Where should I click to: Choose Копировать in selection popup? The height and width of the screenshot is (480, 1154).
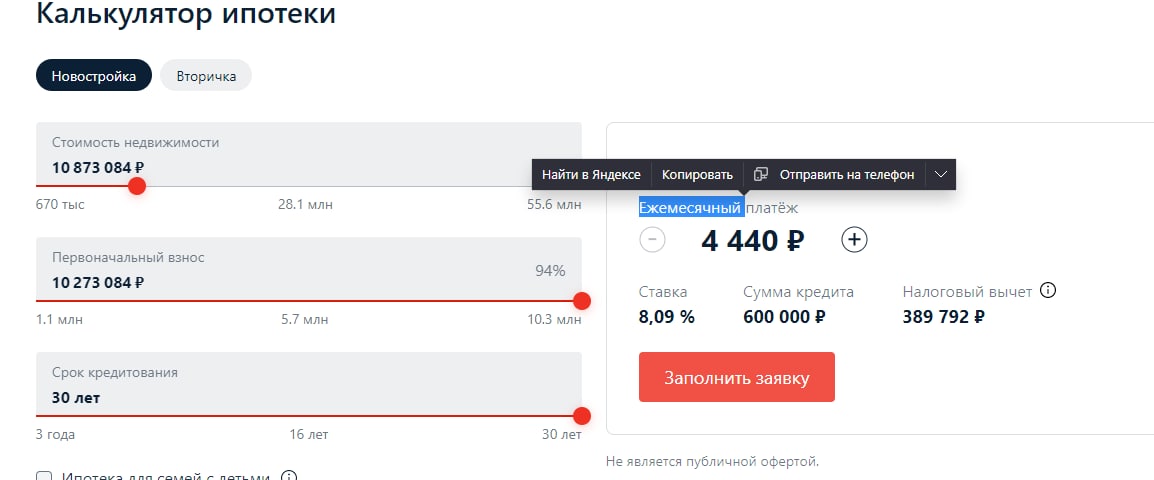point(697,174)
